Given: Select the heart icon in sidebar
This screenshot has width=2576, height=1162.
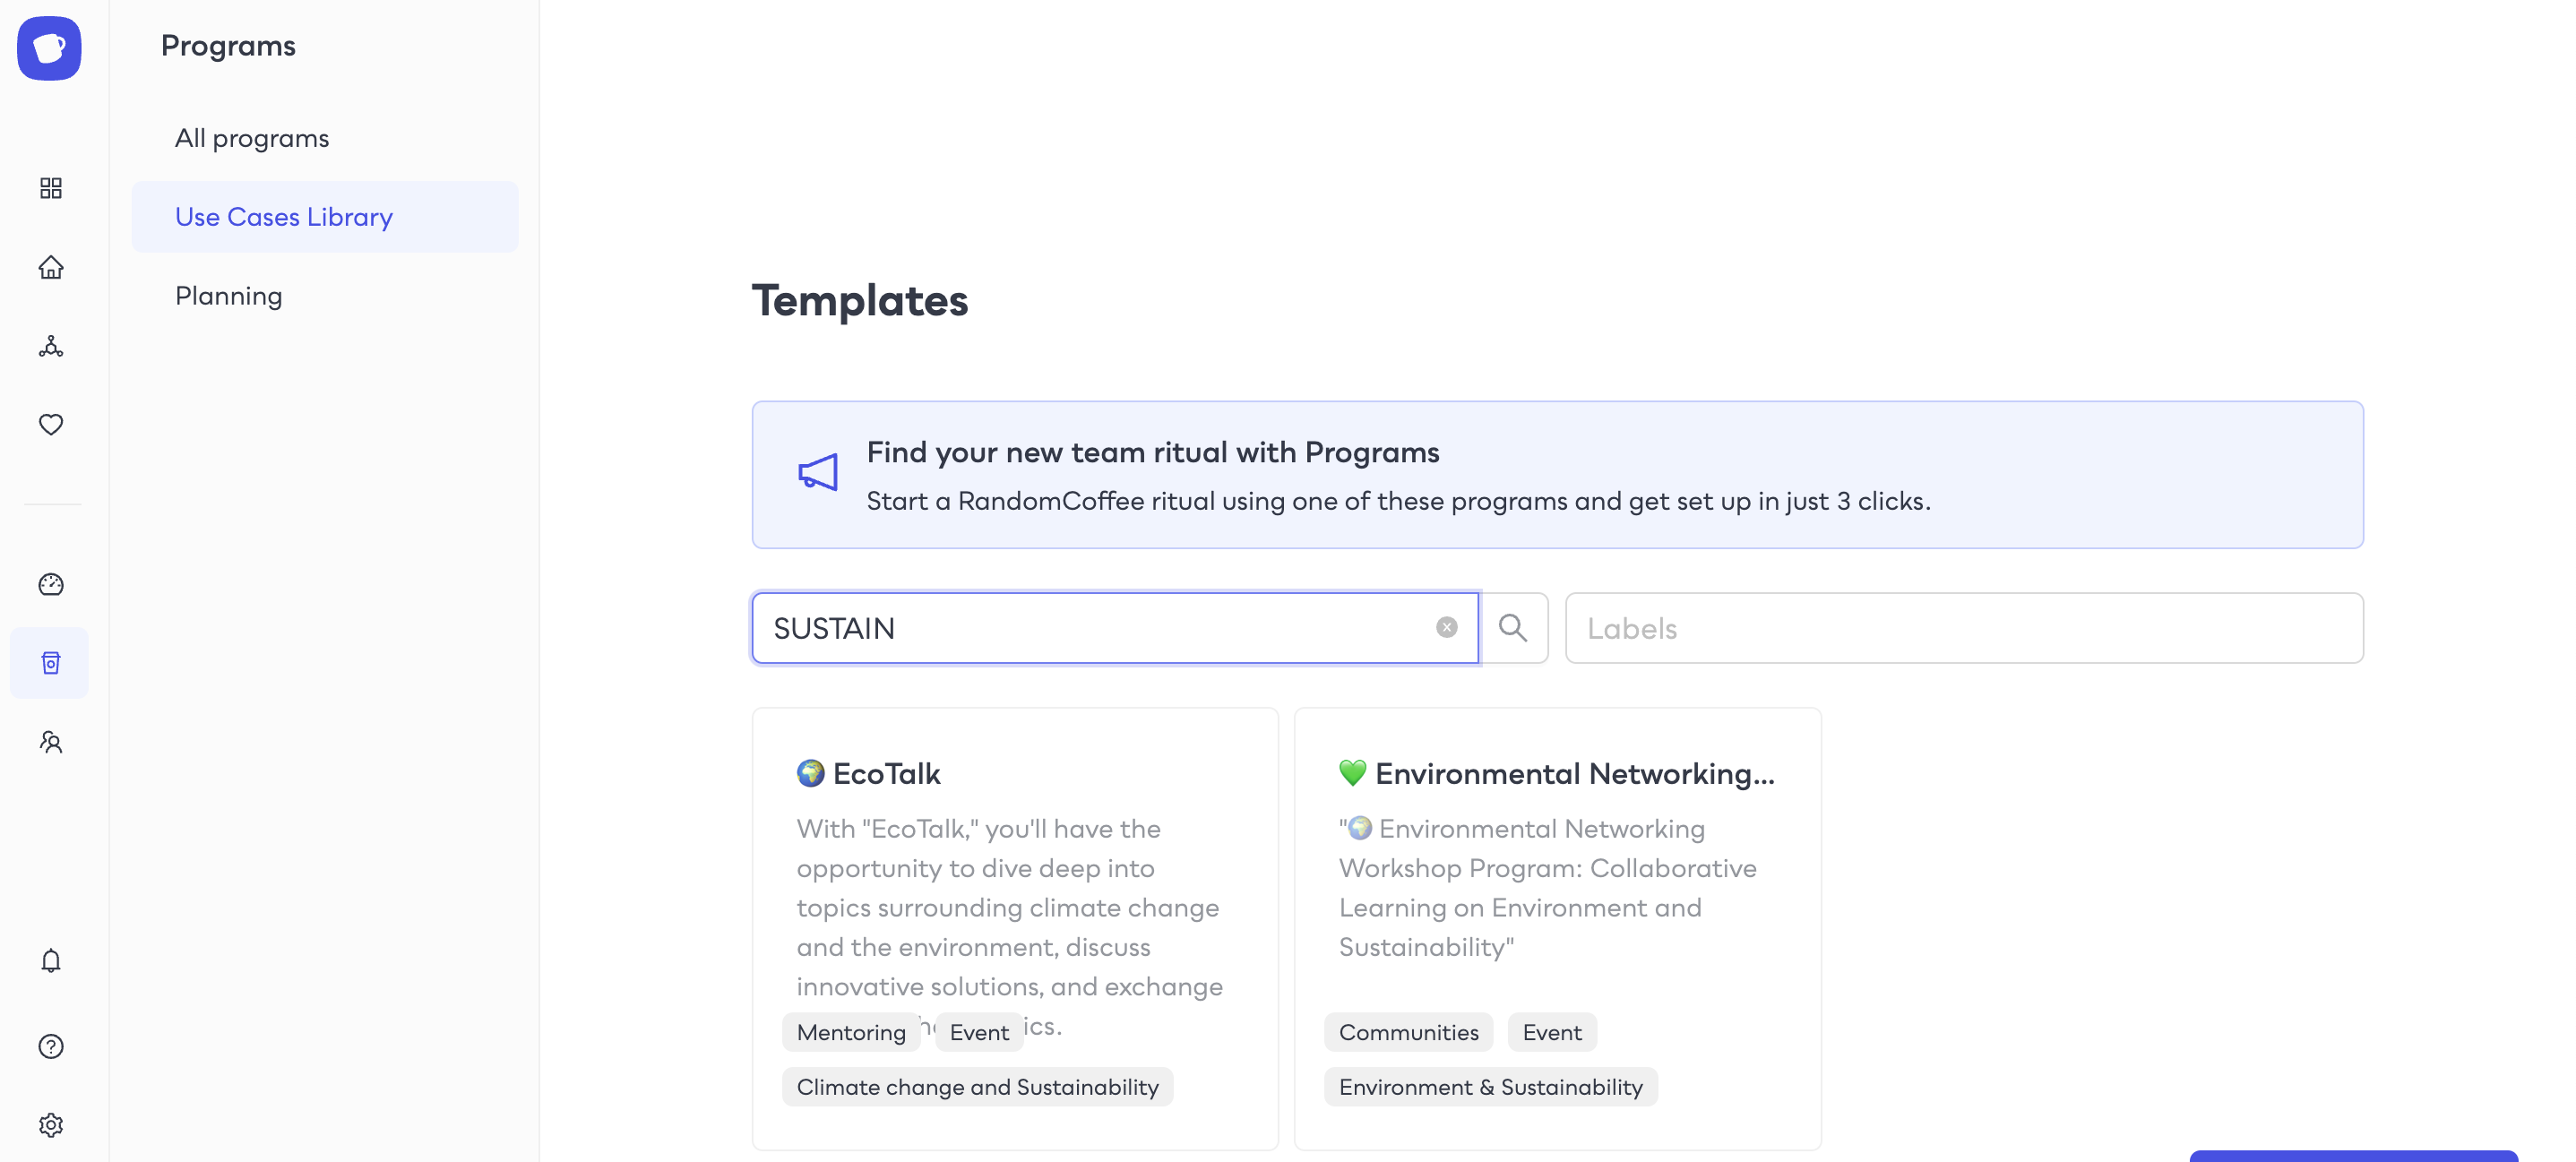Looking at the screenshot, I should click(x=51, y=424).
